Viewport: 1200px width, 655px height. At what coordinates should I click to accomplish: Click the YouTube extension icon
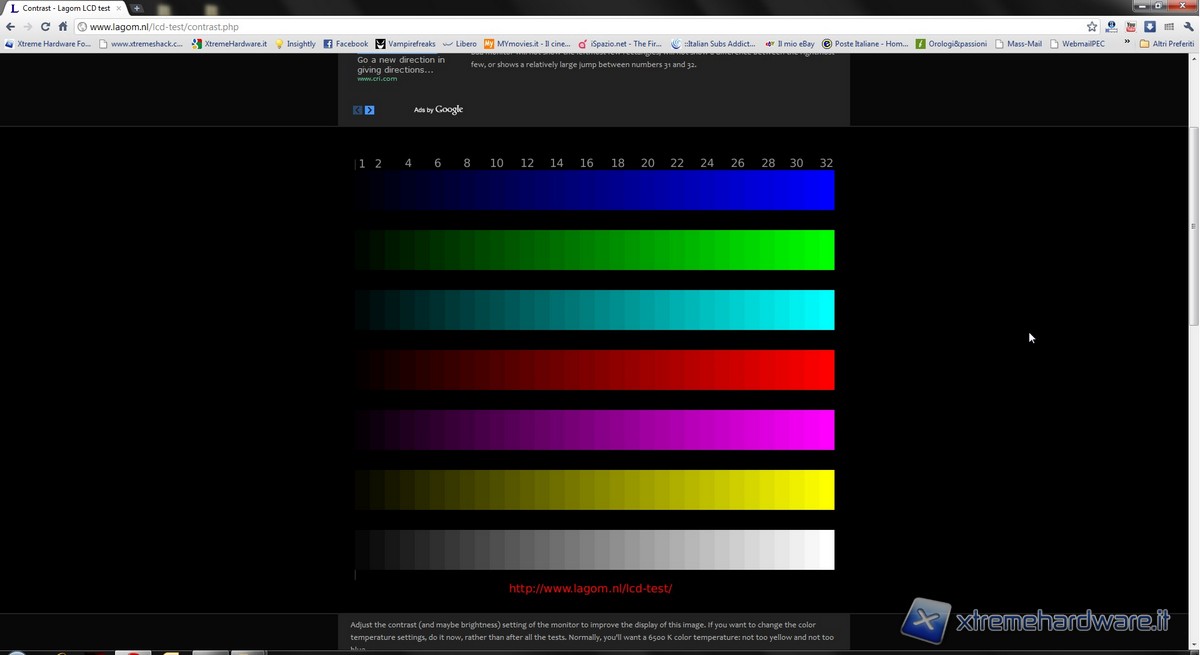[x=1131, y=27]
